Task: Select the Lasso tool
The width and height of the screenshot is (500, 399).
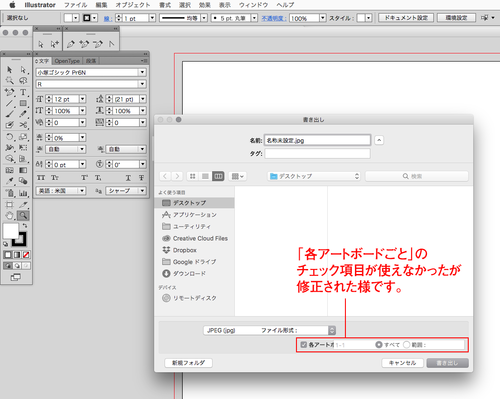Action: (x=23, y=81)
